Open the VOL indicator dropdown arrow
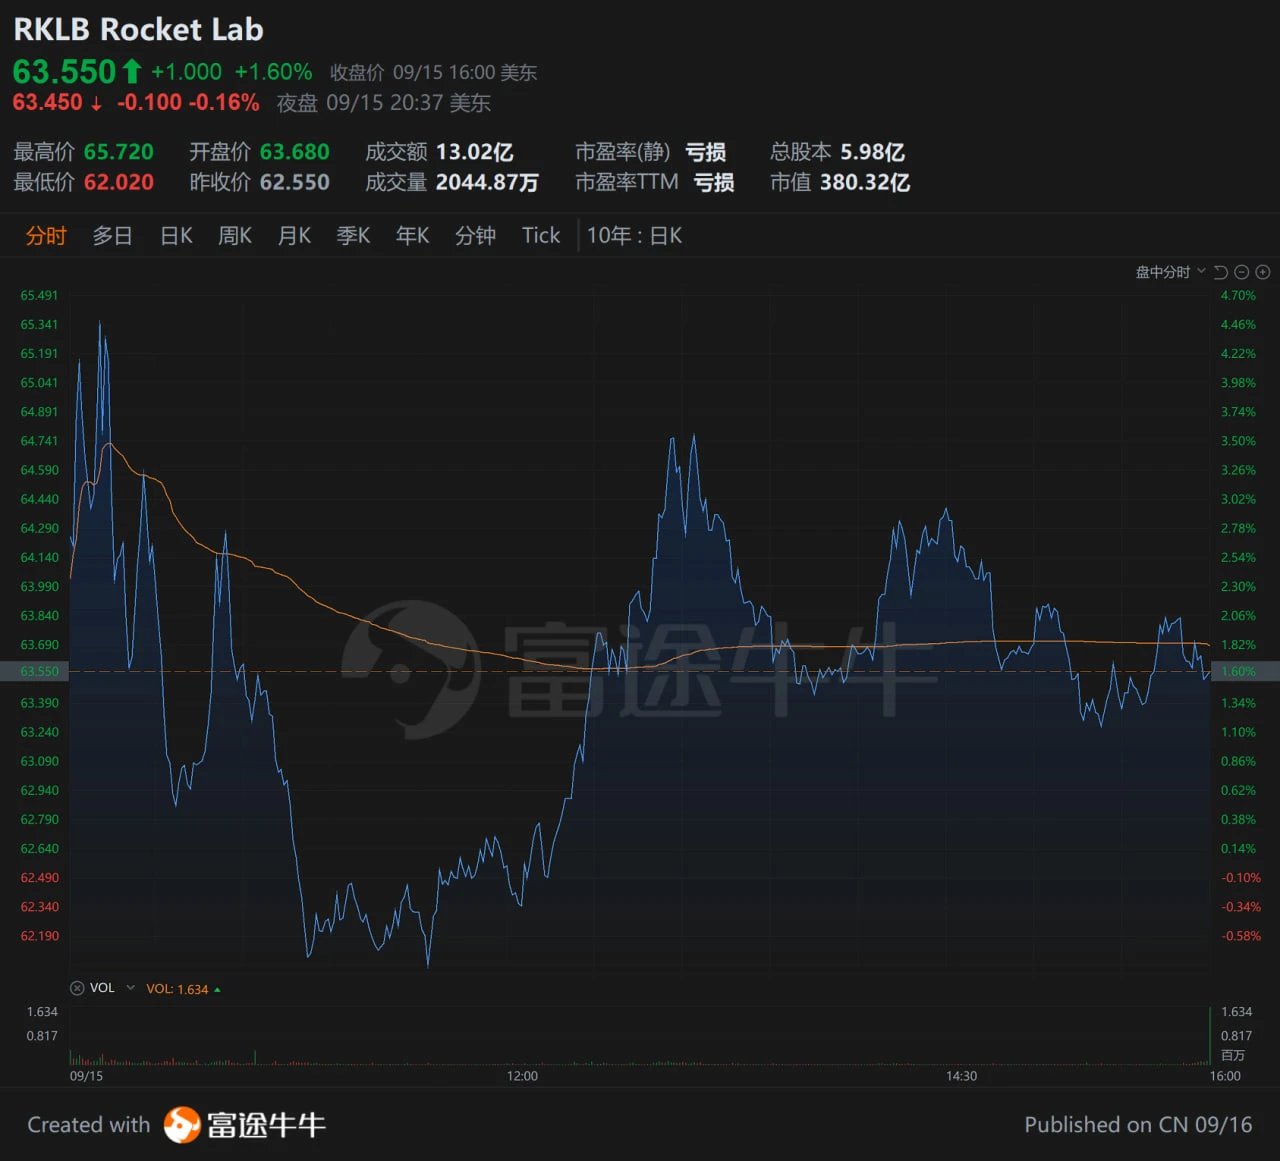 (130, 988)
